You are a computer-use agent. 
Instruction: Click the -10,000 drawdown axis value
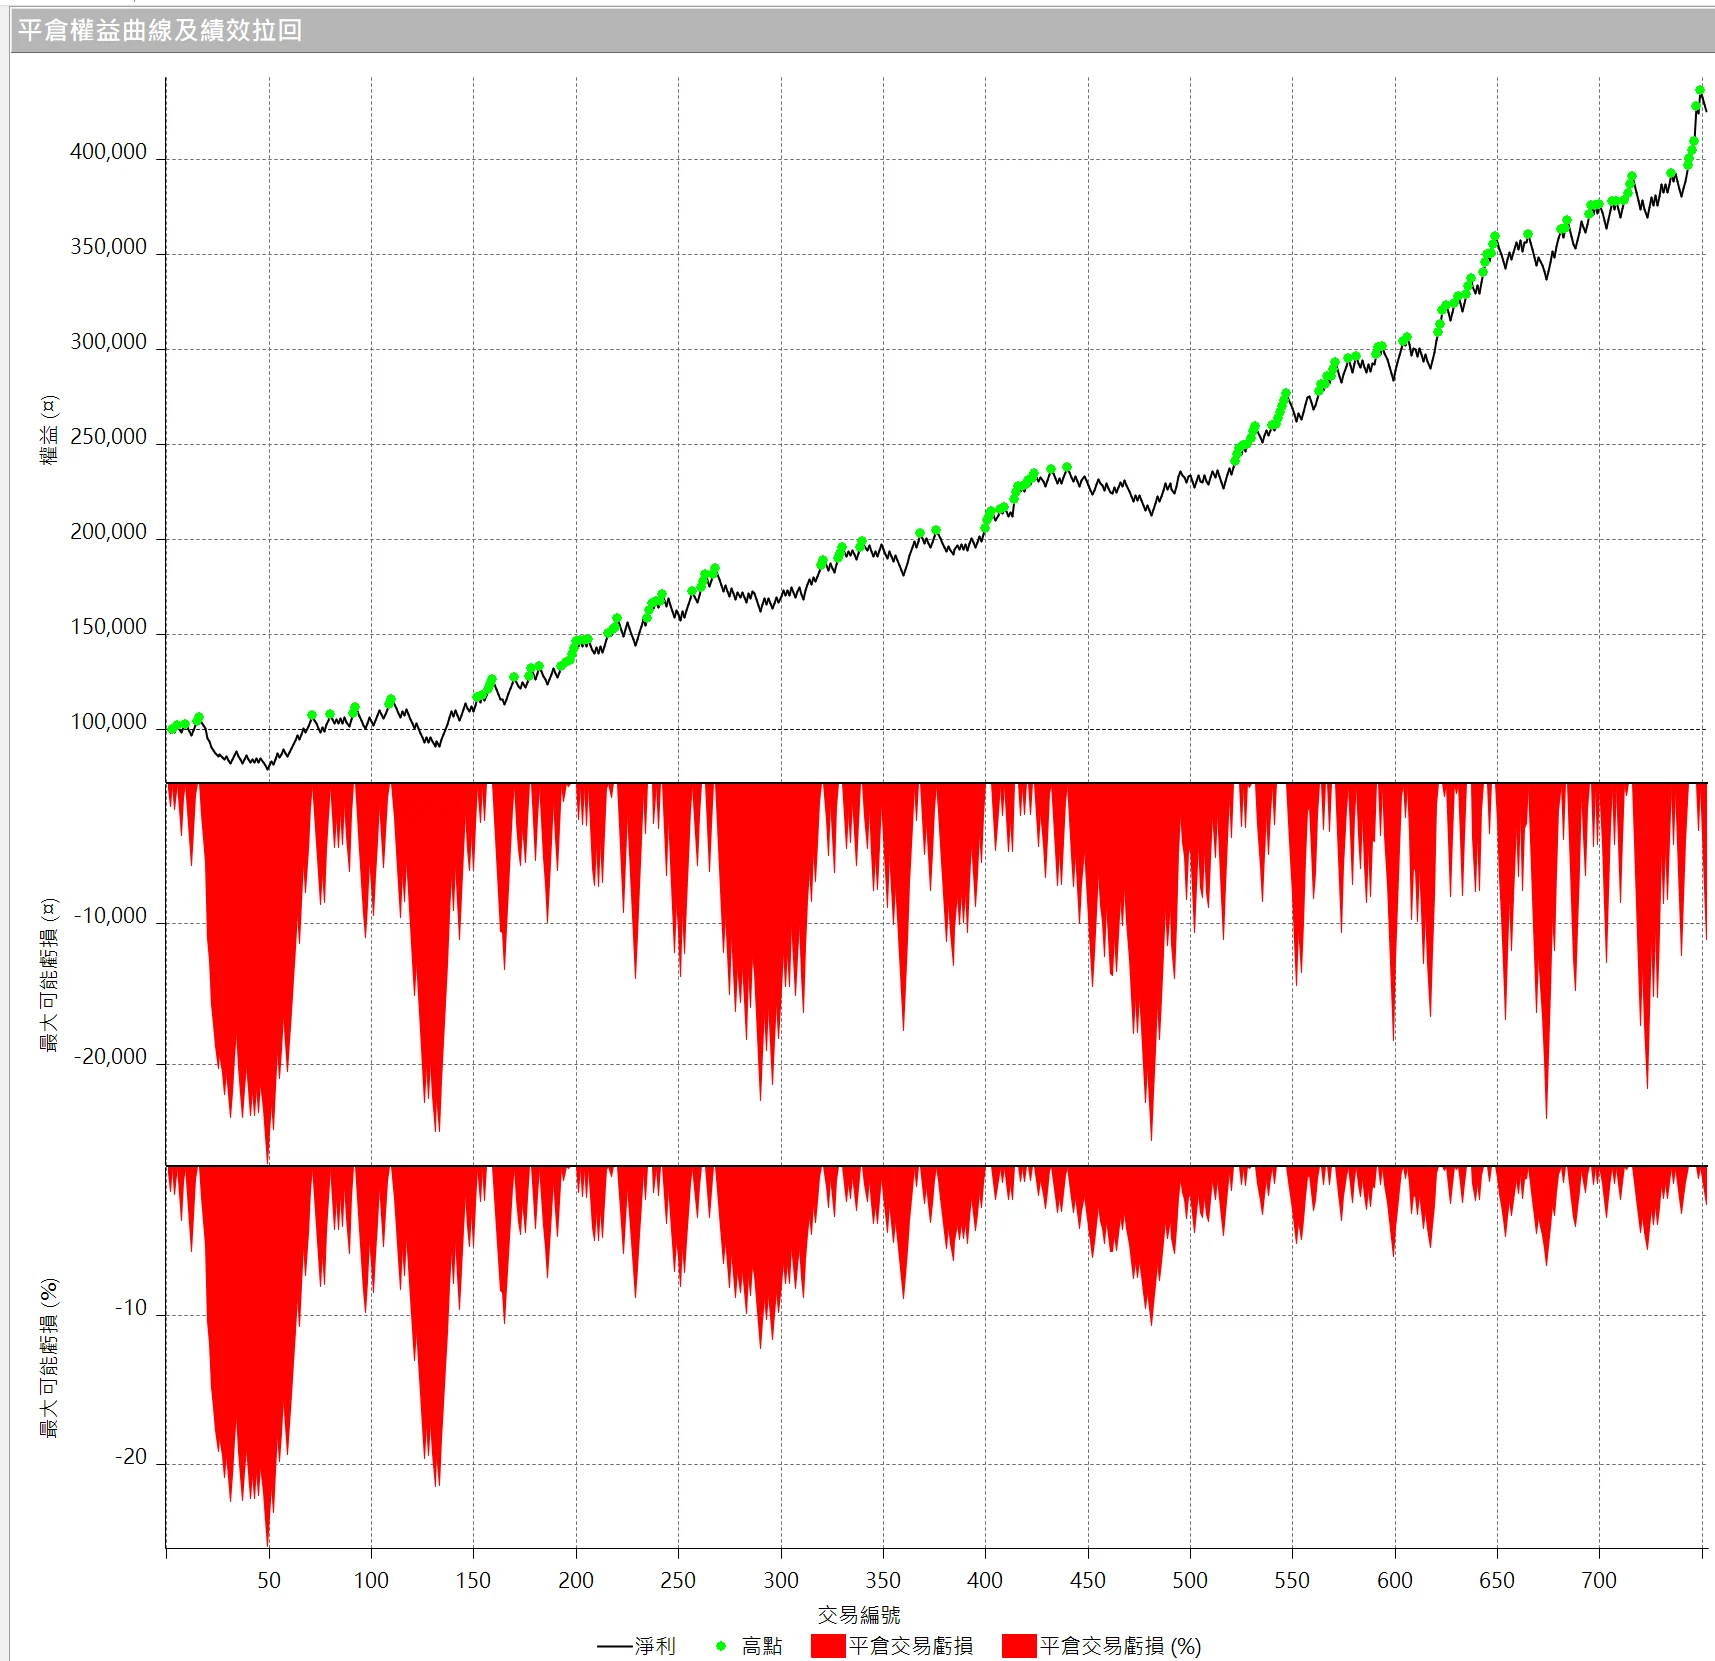click(x=110, y=916)
